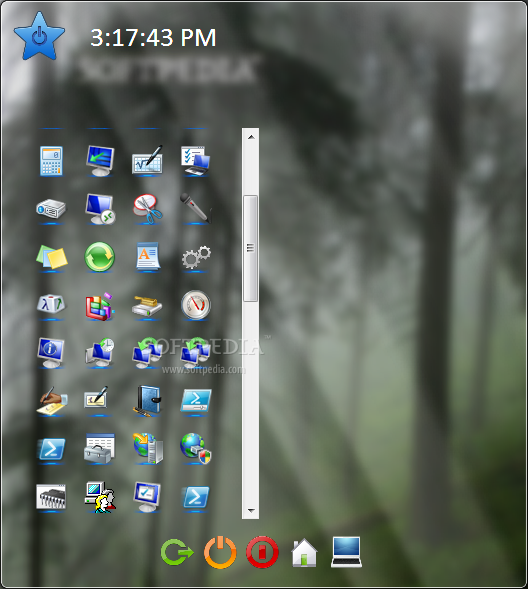Open System Information monitor icon

tap(51, 352)
